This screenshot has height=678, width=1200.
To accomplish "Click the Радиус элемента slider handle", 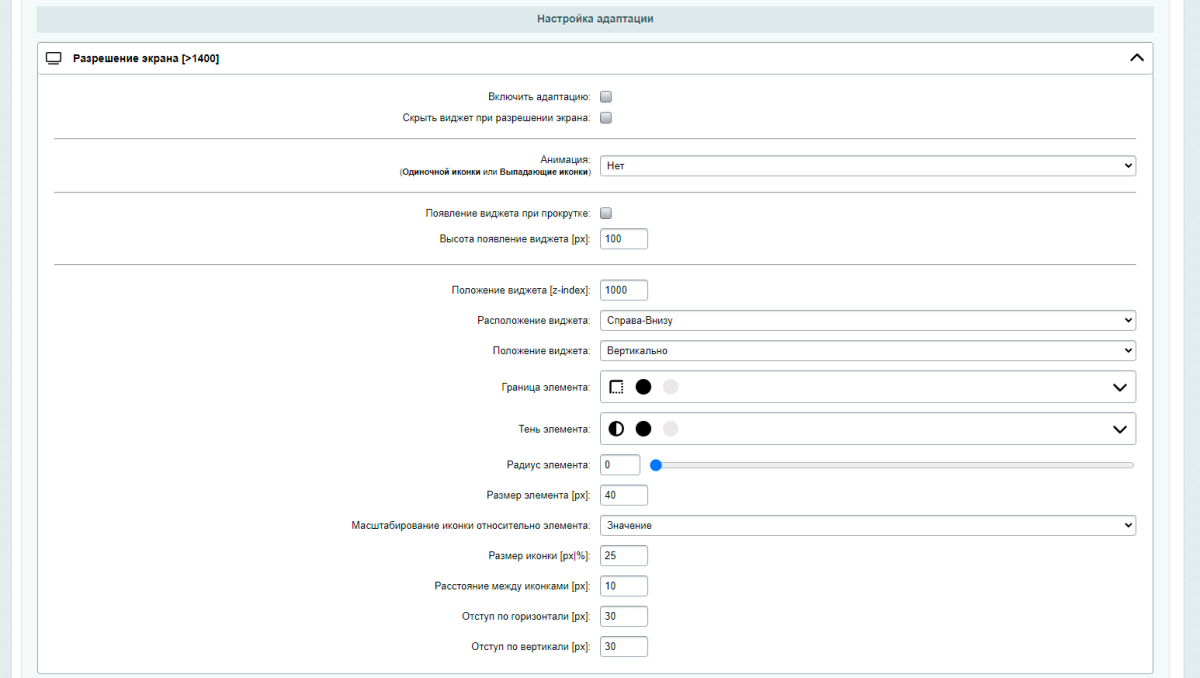I will (x=656, y=465).
